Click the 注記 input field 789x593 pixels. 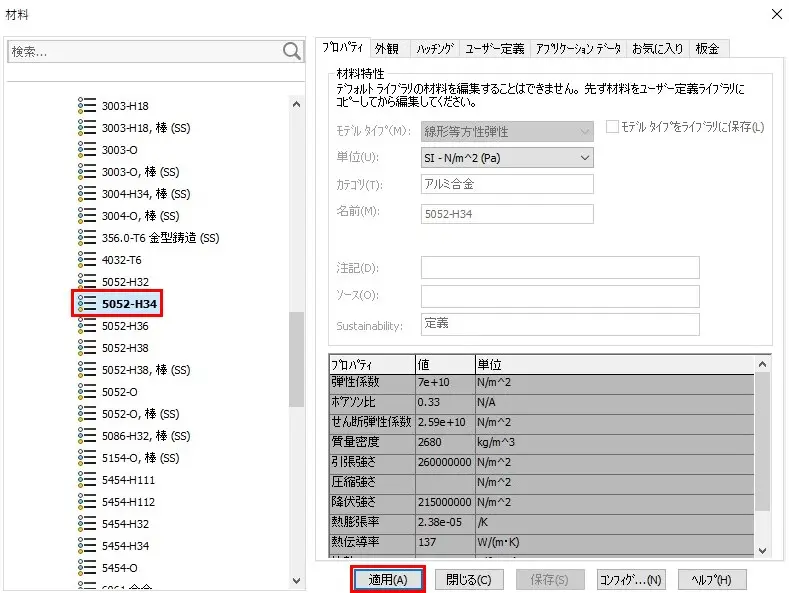pos(559,268)
